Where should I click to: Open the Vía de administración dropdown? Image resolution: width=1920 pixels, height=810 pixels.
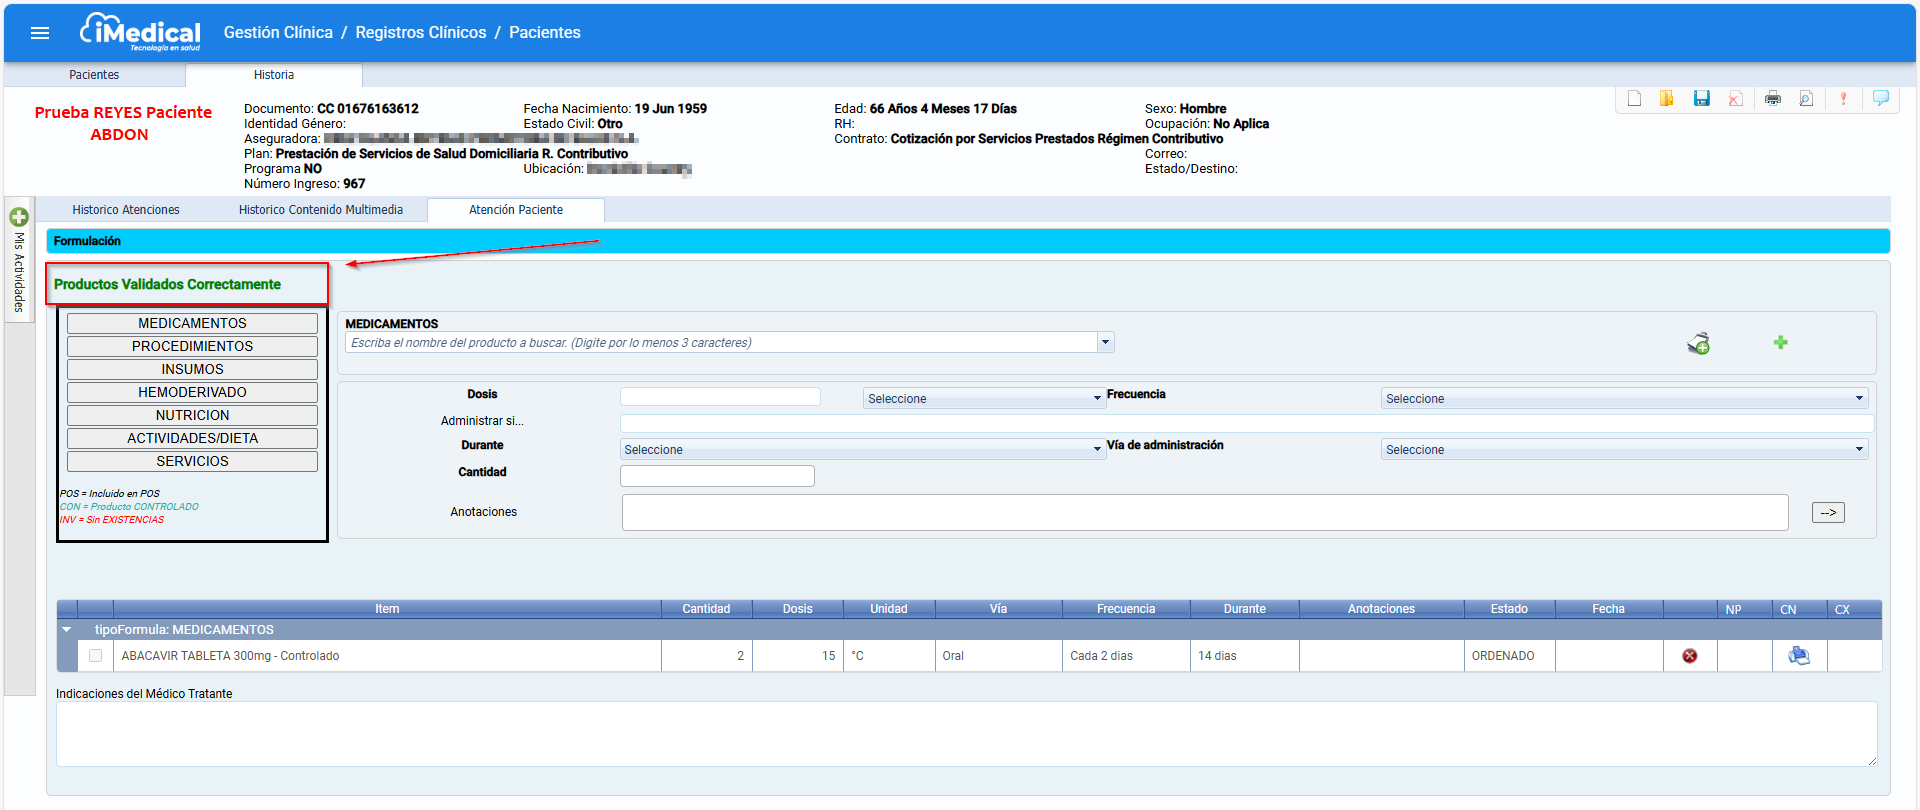1624,450
